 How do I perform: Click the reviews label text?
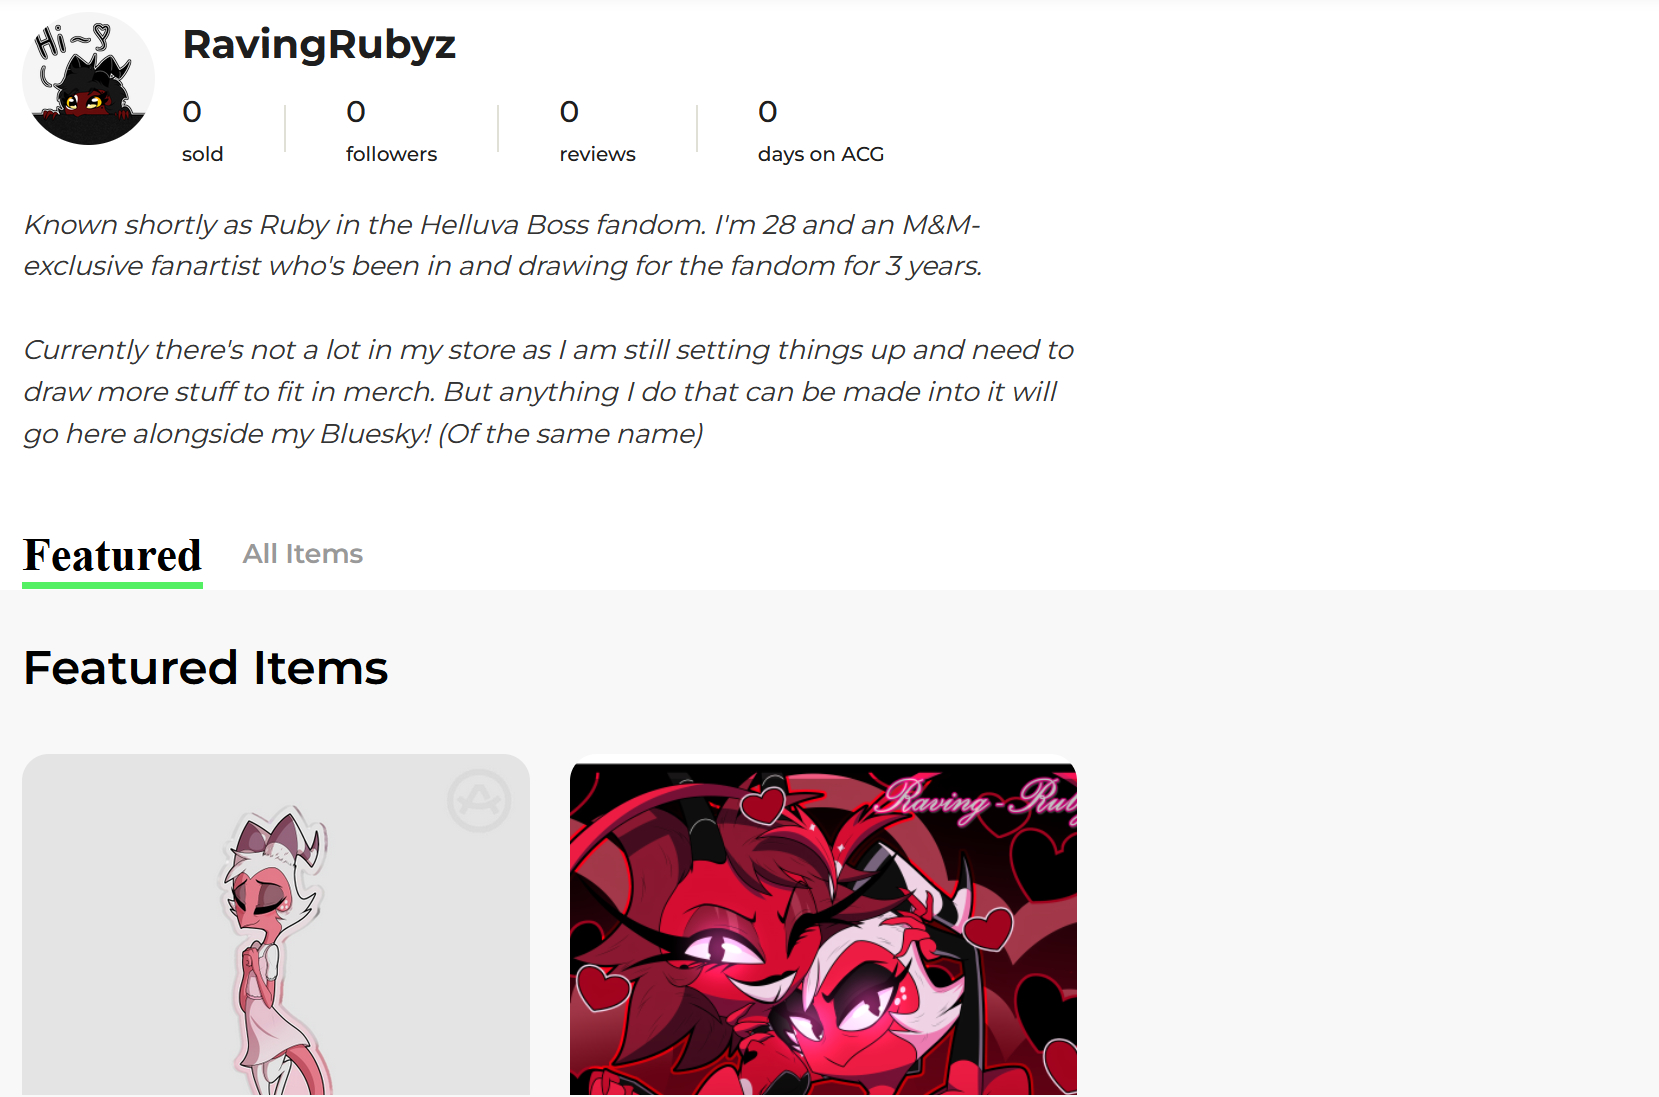tap(597, 154)
